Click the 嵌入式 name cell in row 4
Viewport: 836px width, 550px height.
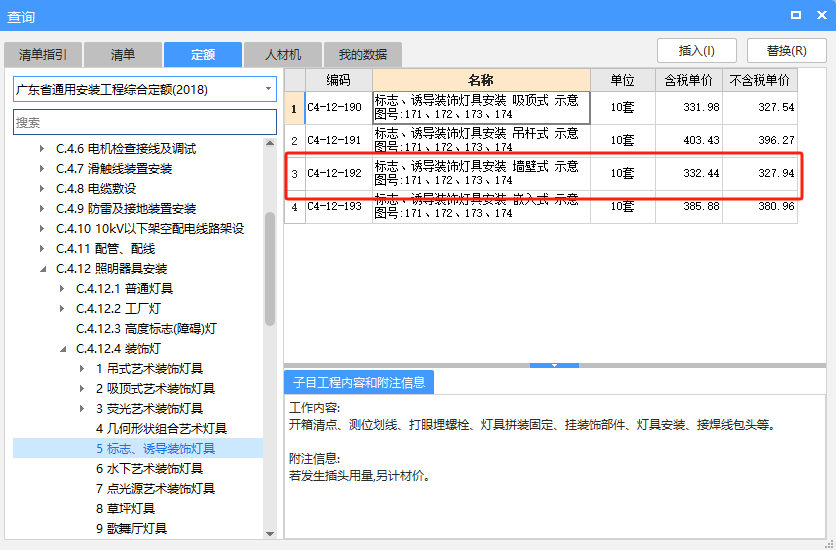coord(481,207)
